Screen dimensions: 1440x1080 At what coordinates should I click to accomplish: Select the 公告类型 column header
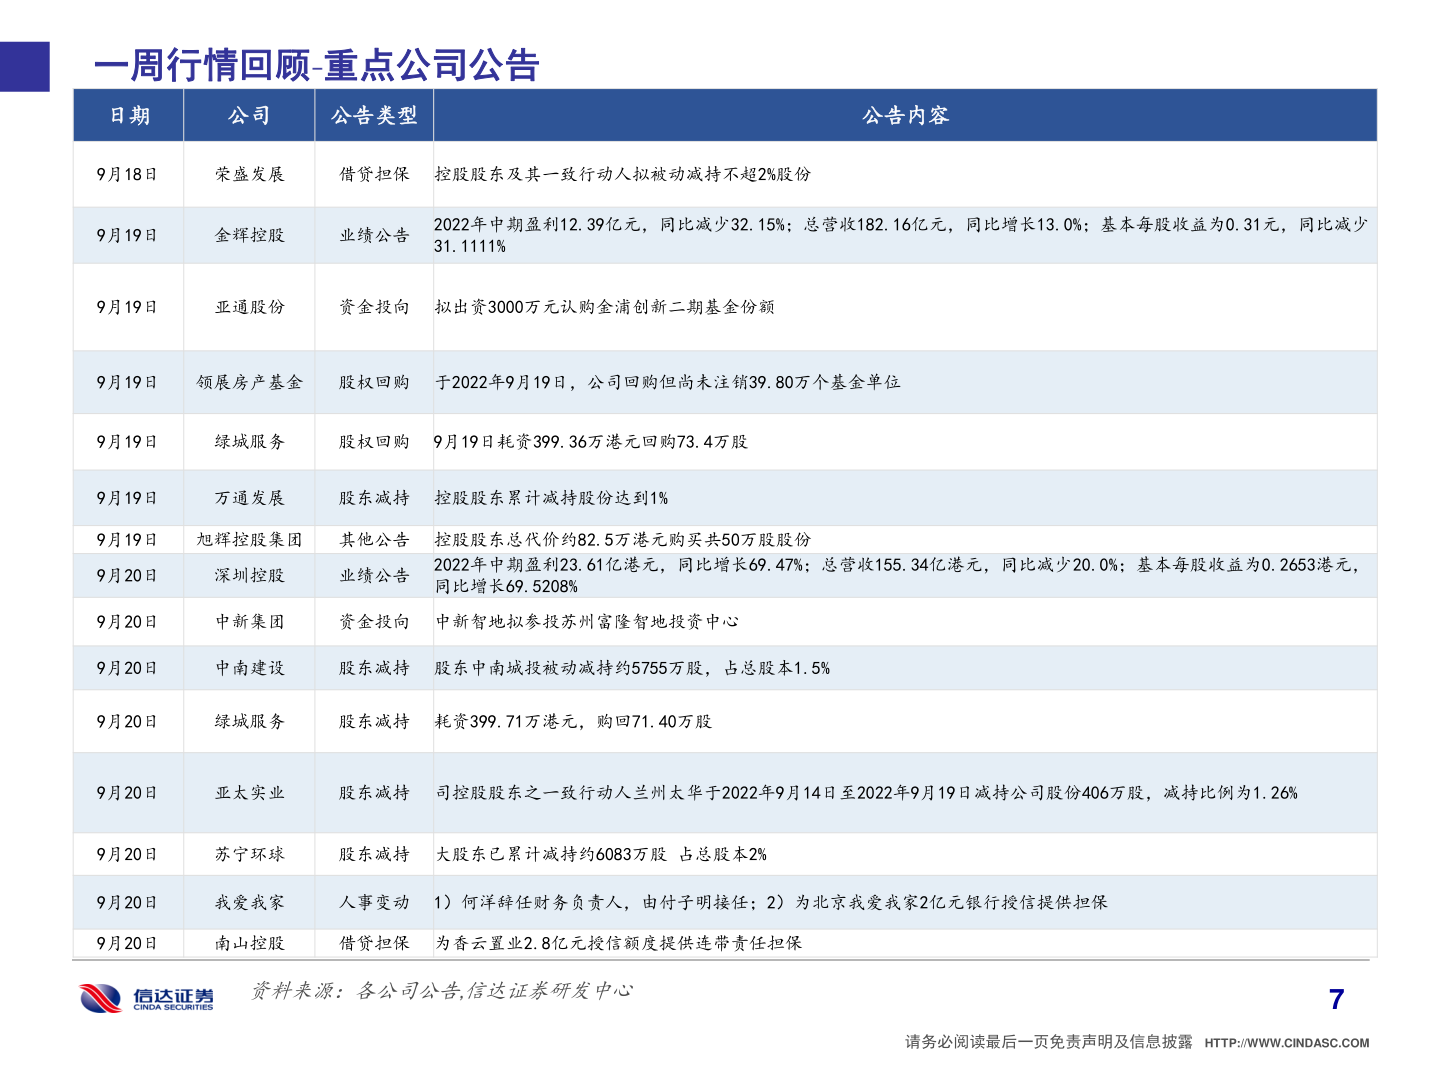[x=373, y=115]
